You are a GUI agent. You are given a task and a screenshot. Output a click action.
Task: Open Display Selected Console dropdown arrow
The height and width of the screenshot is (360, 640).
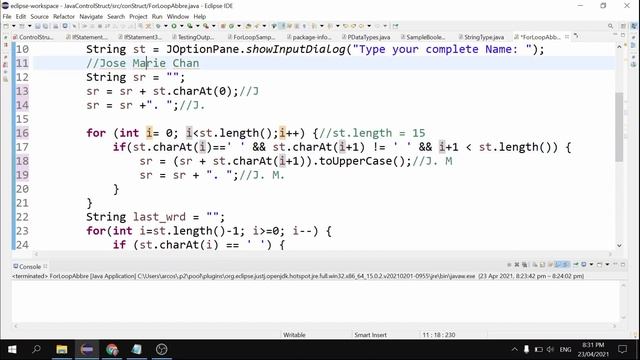[x=591, y=264]
